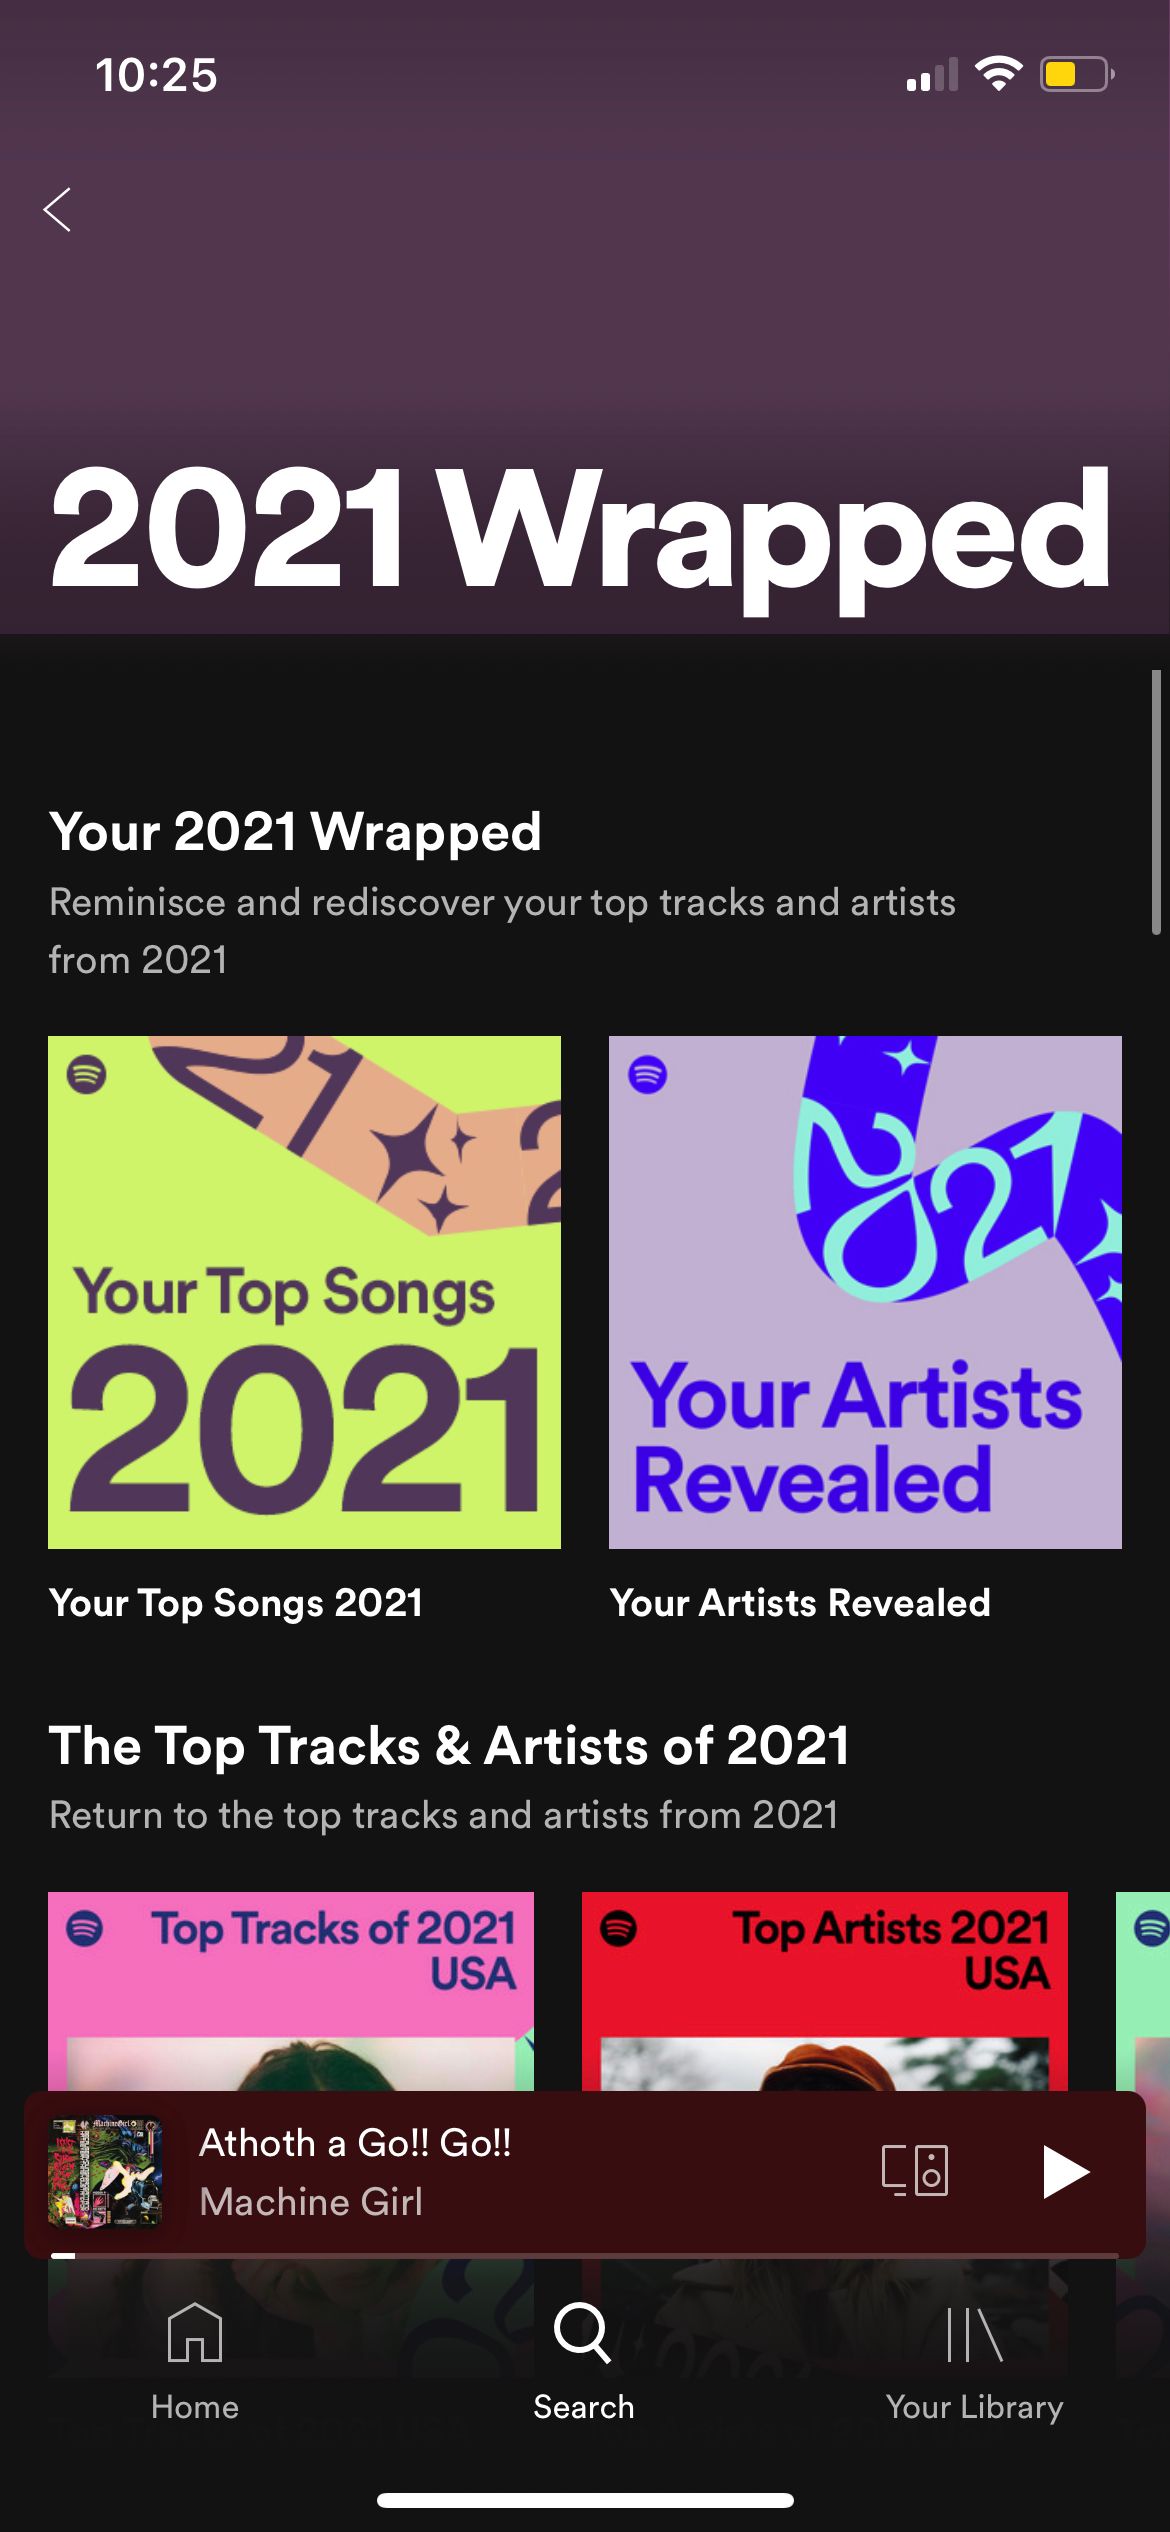This screenshot has width=1170, height=2532.
Task: Tap the Your Library shelf icon
Action: pyautogui.click(x=974, y=2333)
